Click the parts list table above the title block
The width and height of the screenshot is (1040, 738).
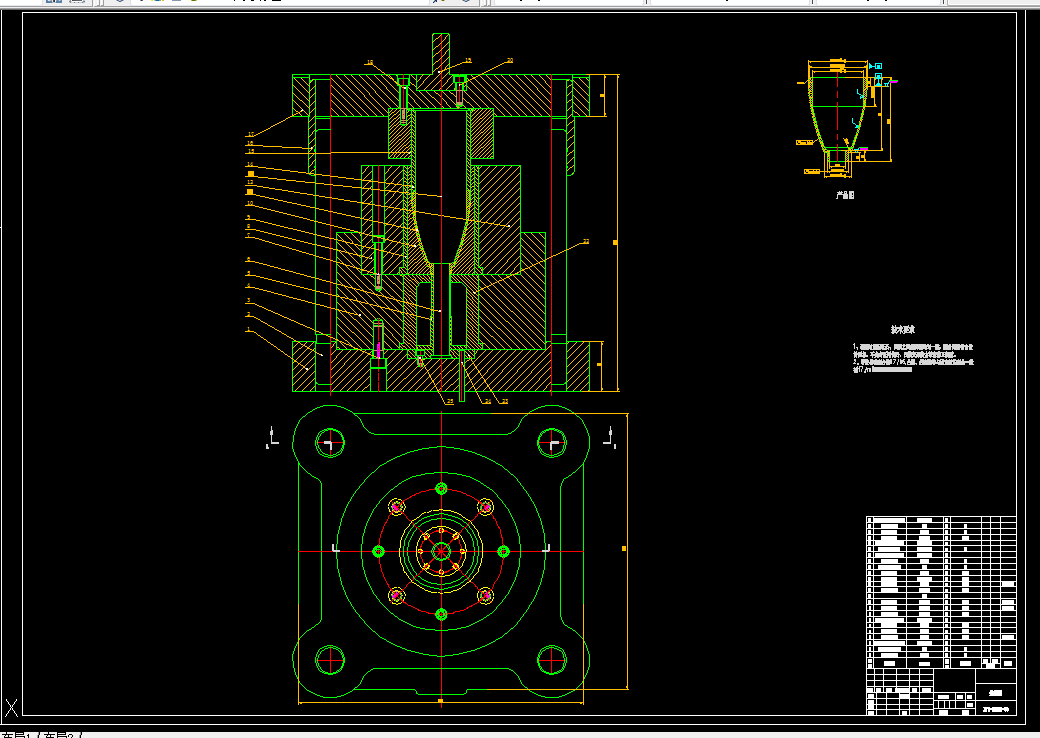(941, 592)
